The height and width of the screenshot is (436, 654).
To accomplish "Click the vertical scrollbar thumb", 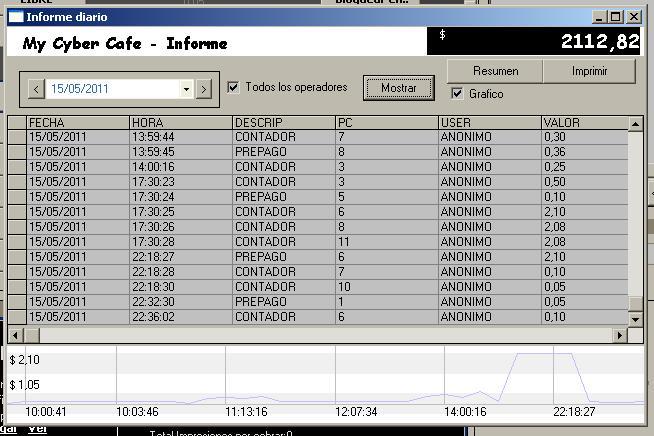I will [x=635, y=304].
